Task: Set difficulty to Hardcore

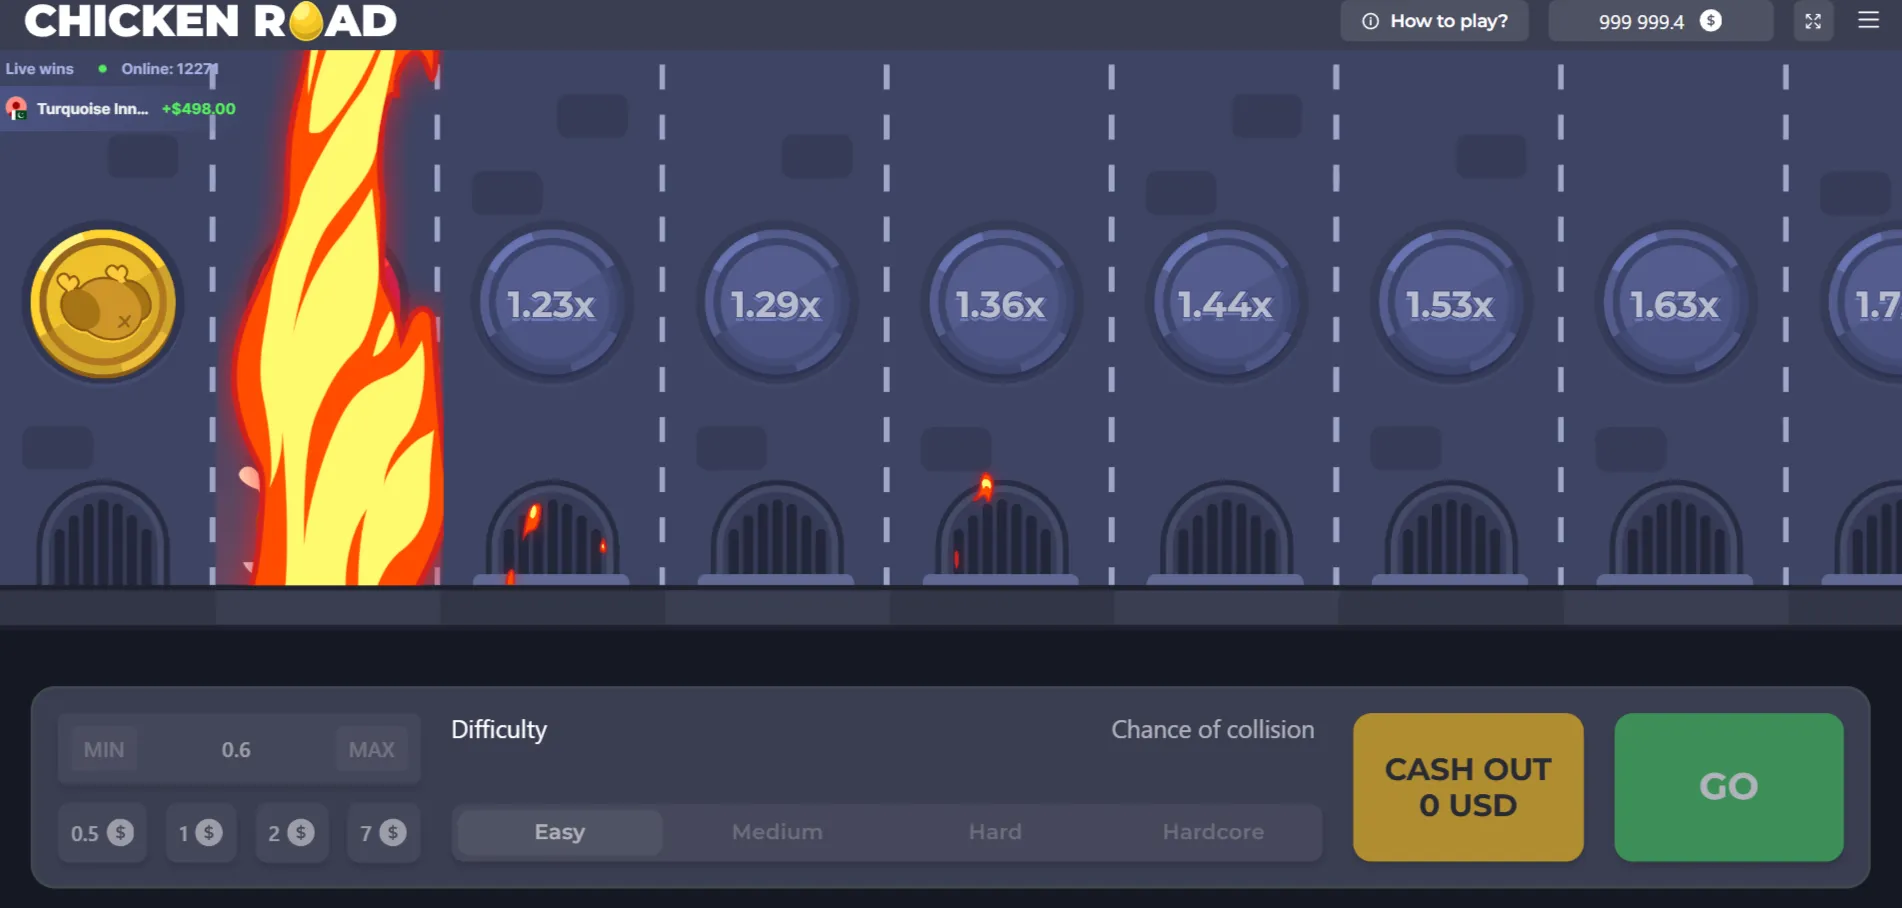Action: pyautogui.click(x=1213, y=832)
